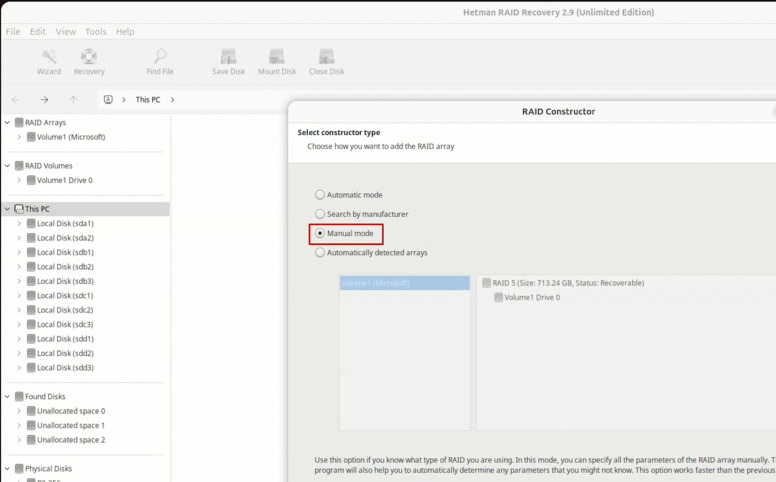Select Manual mode radio button
The width and height of the screenshot is (776, 482).
point(320,233)
